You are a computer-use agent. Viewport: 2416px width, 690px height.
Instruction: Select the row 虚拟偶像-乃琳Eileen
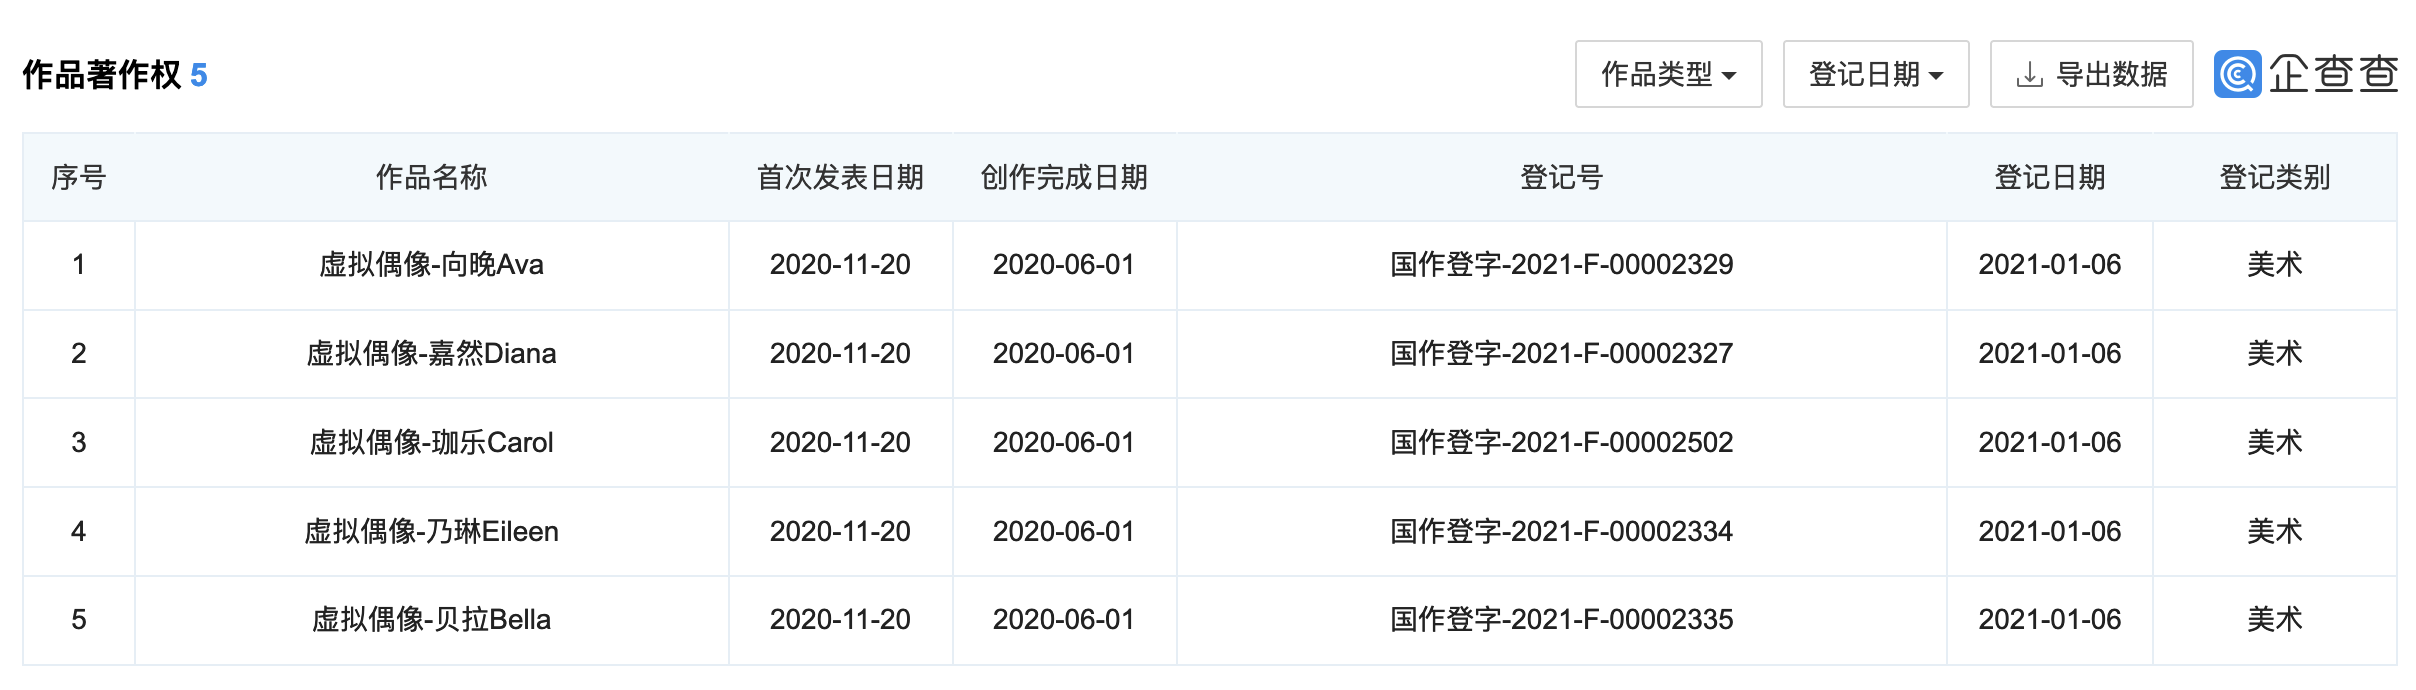1210,531
